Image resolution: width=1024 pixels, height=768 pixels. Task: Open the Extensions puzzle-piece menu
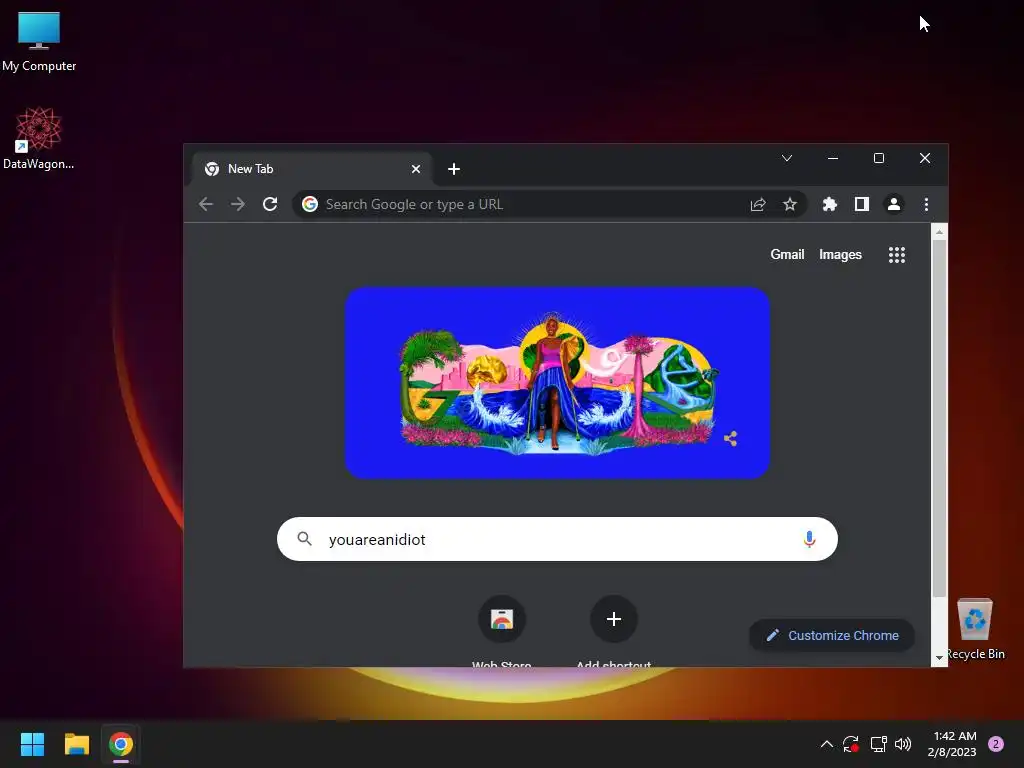click(x=829, y=204)
